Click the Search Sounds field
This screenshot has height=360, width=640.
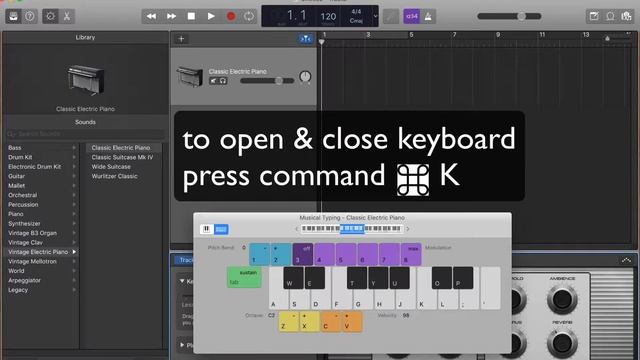[85, 134]
